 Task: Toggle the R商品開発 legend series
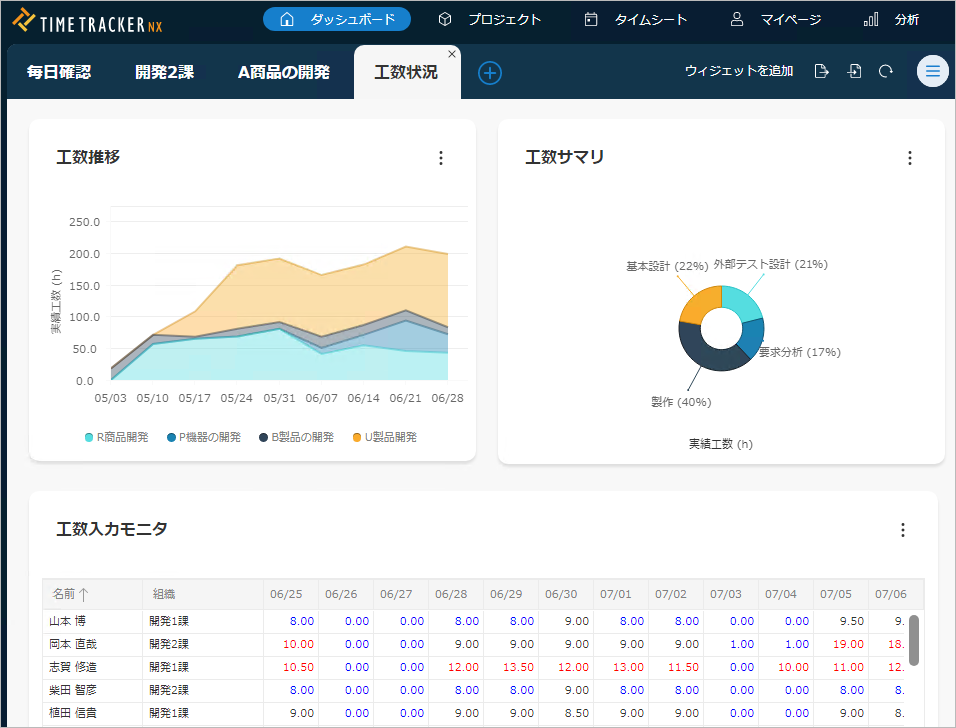tap(117, 437)
